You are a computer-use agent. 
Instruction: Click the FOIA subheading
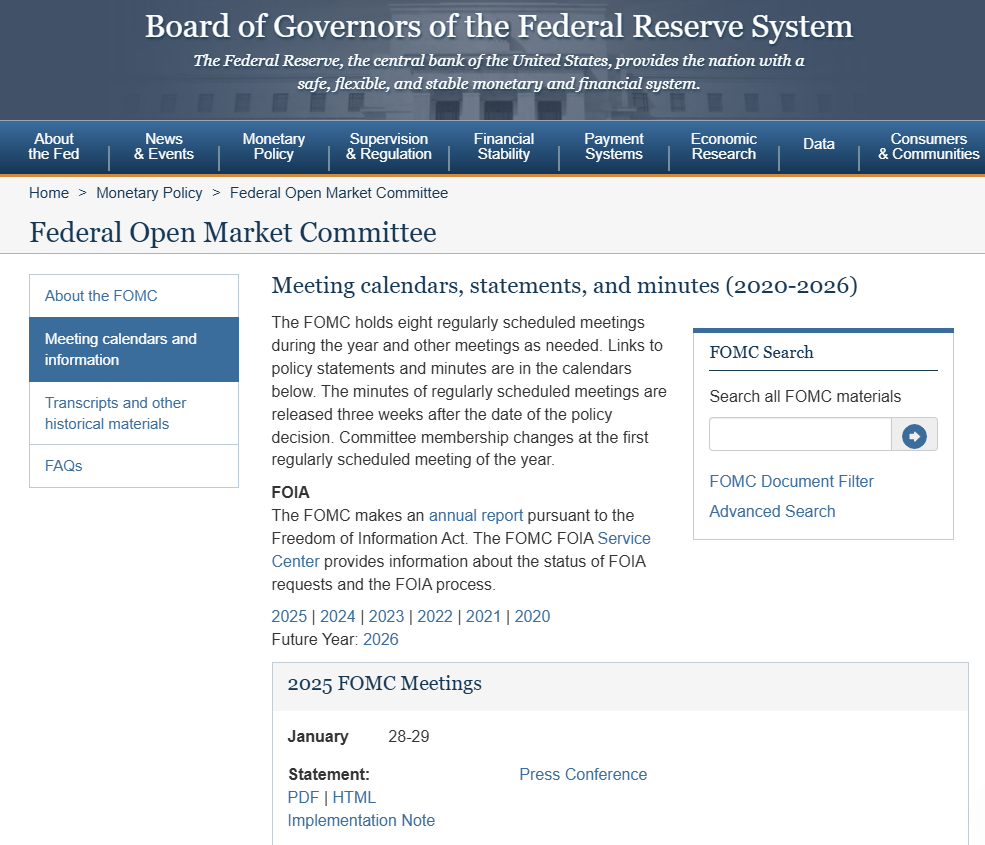(290, 493)
